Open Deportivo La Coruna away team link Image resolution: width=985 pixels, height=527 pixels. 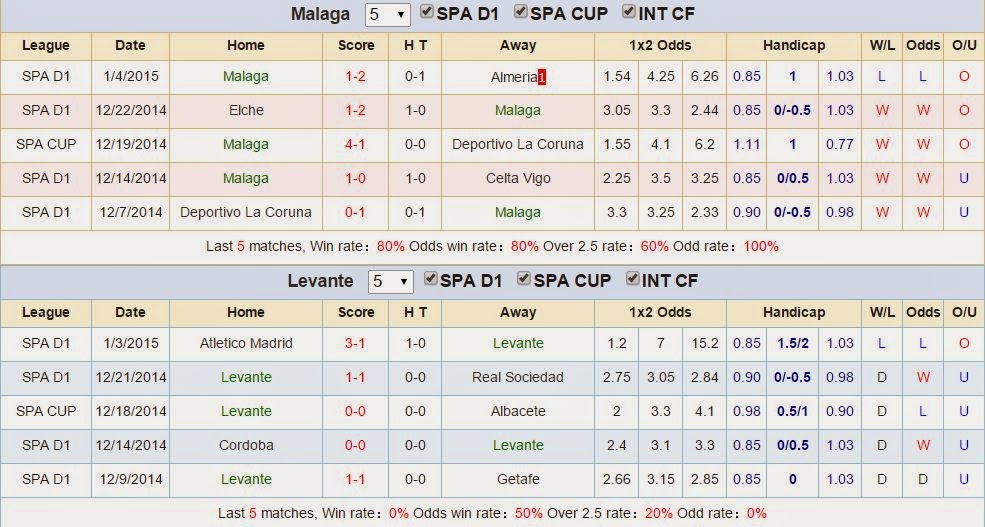click(x=518, y=144)
